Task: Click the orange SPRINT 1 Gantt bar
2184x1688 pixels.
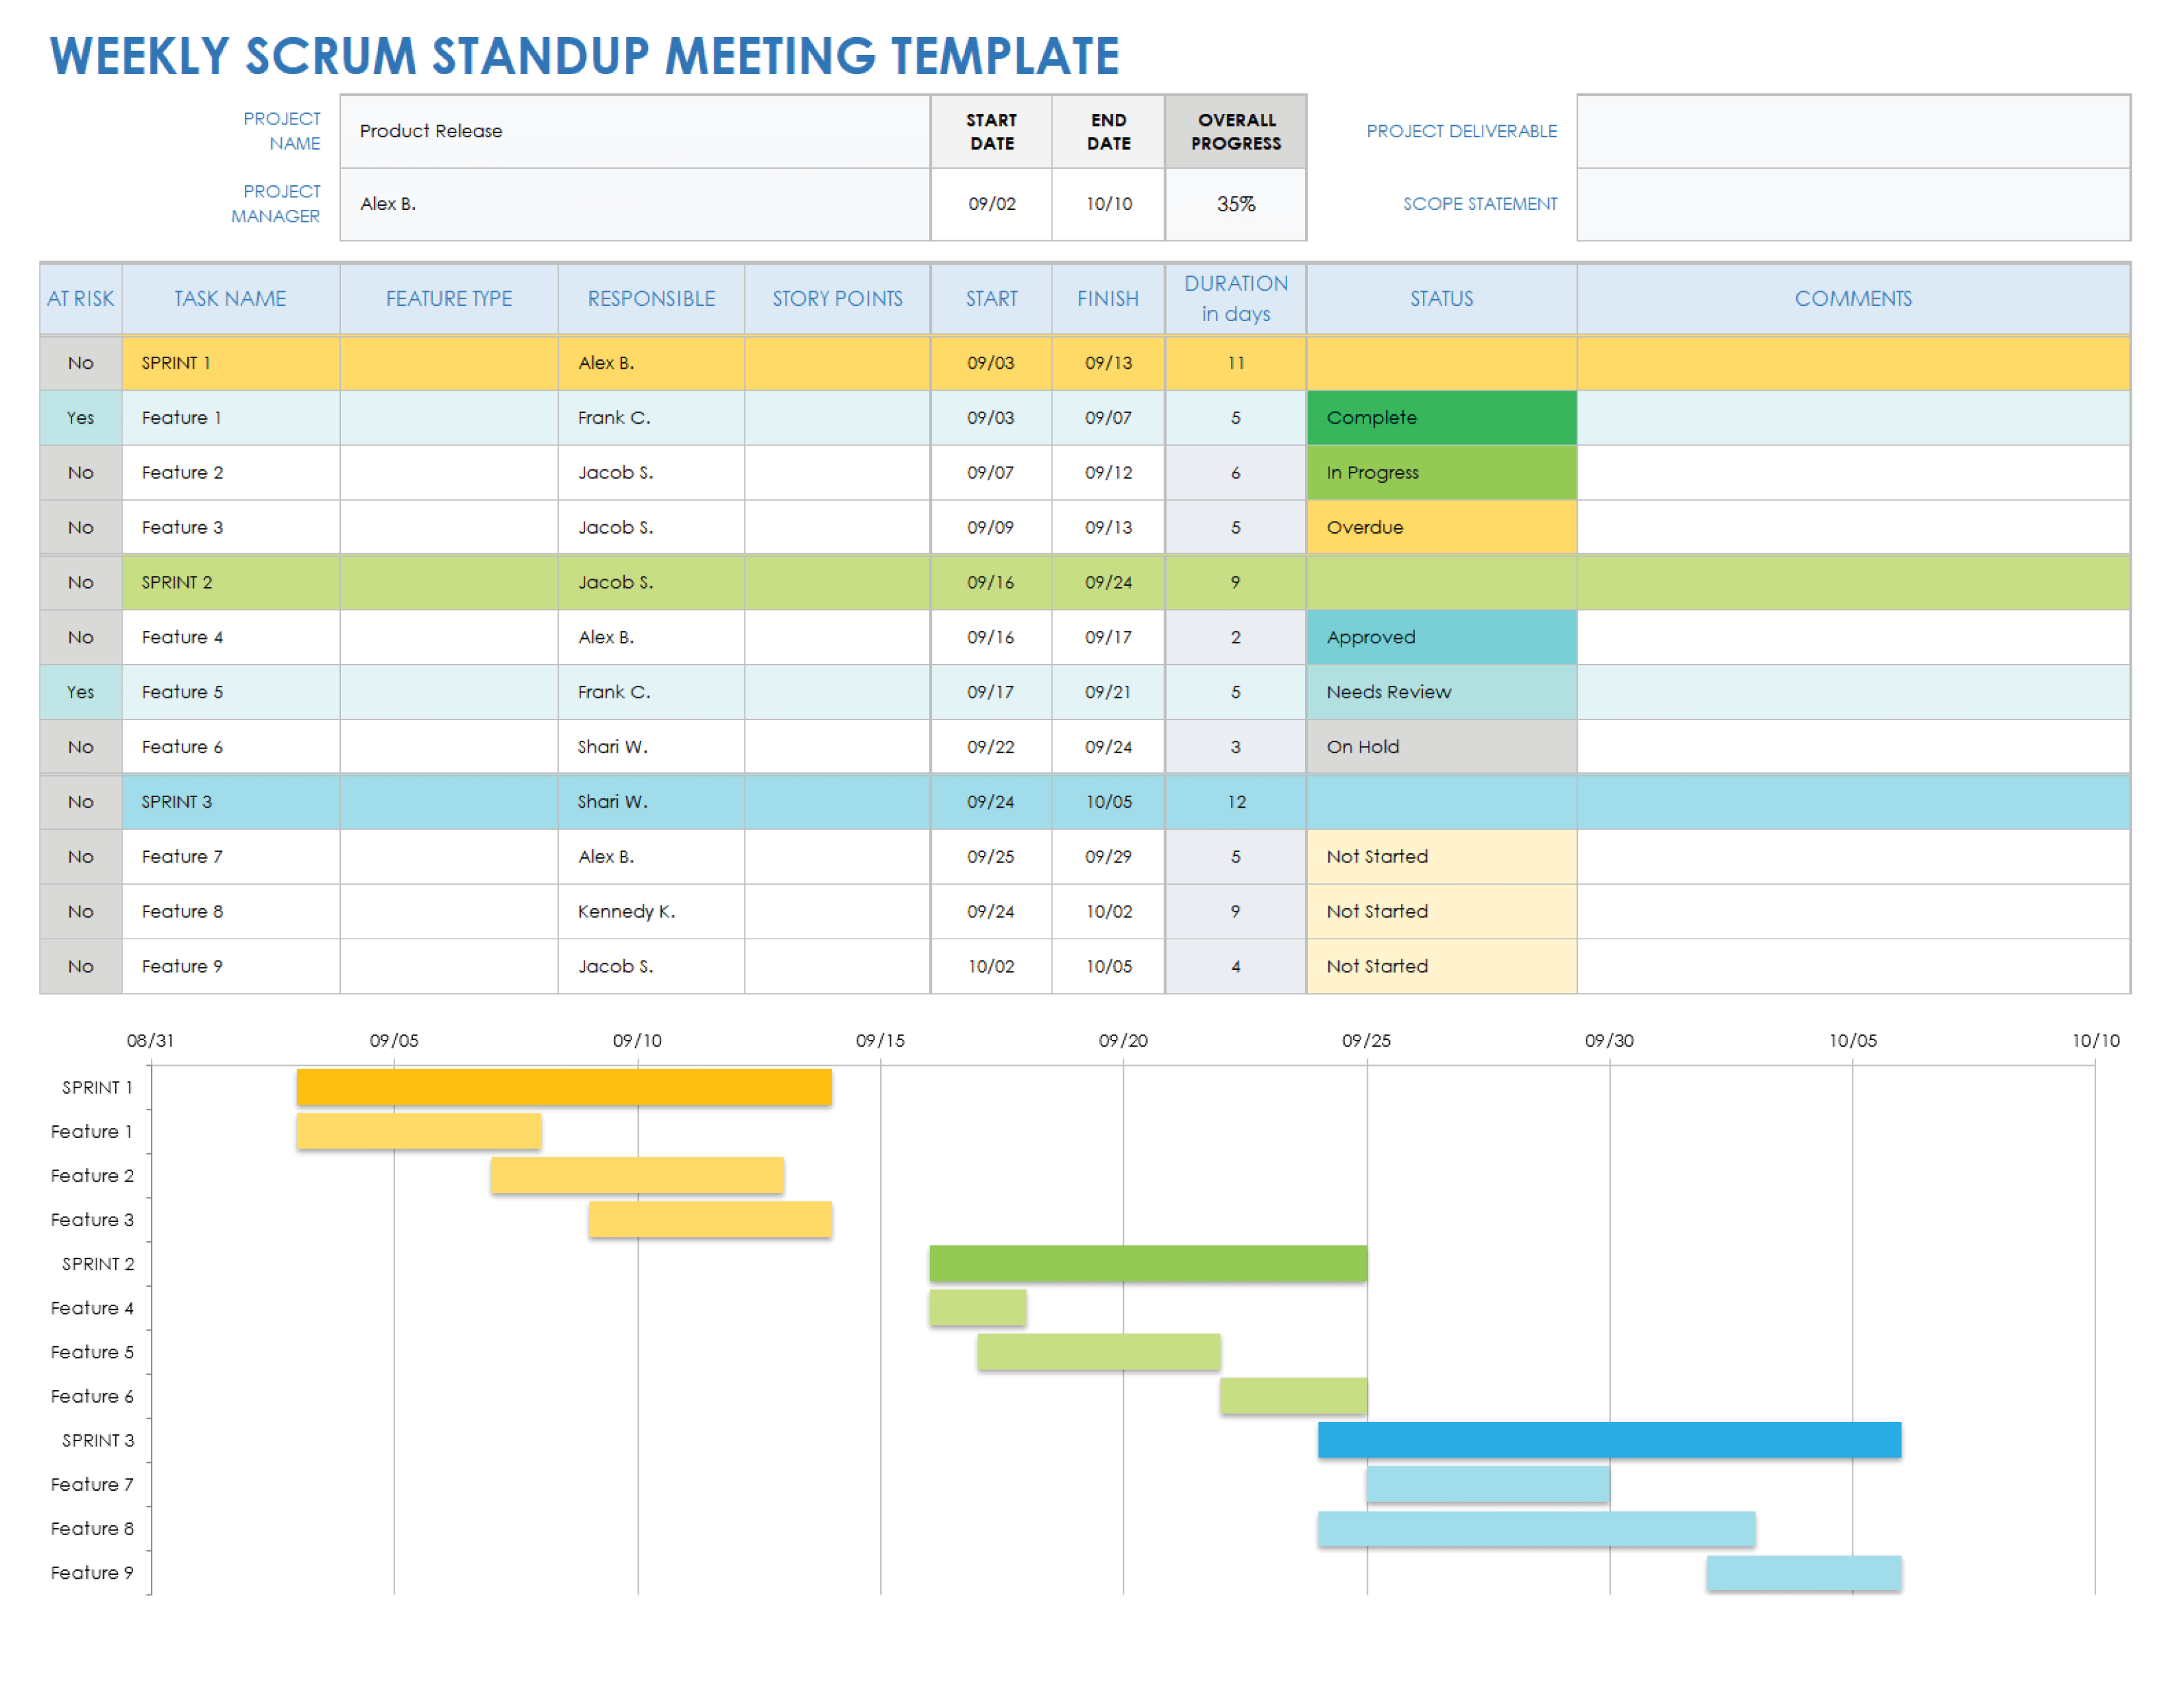Action: coord(564,1087)
